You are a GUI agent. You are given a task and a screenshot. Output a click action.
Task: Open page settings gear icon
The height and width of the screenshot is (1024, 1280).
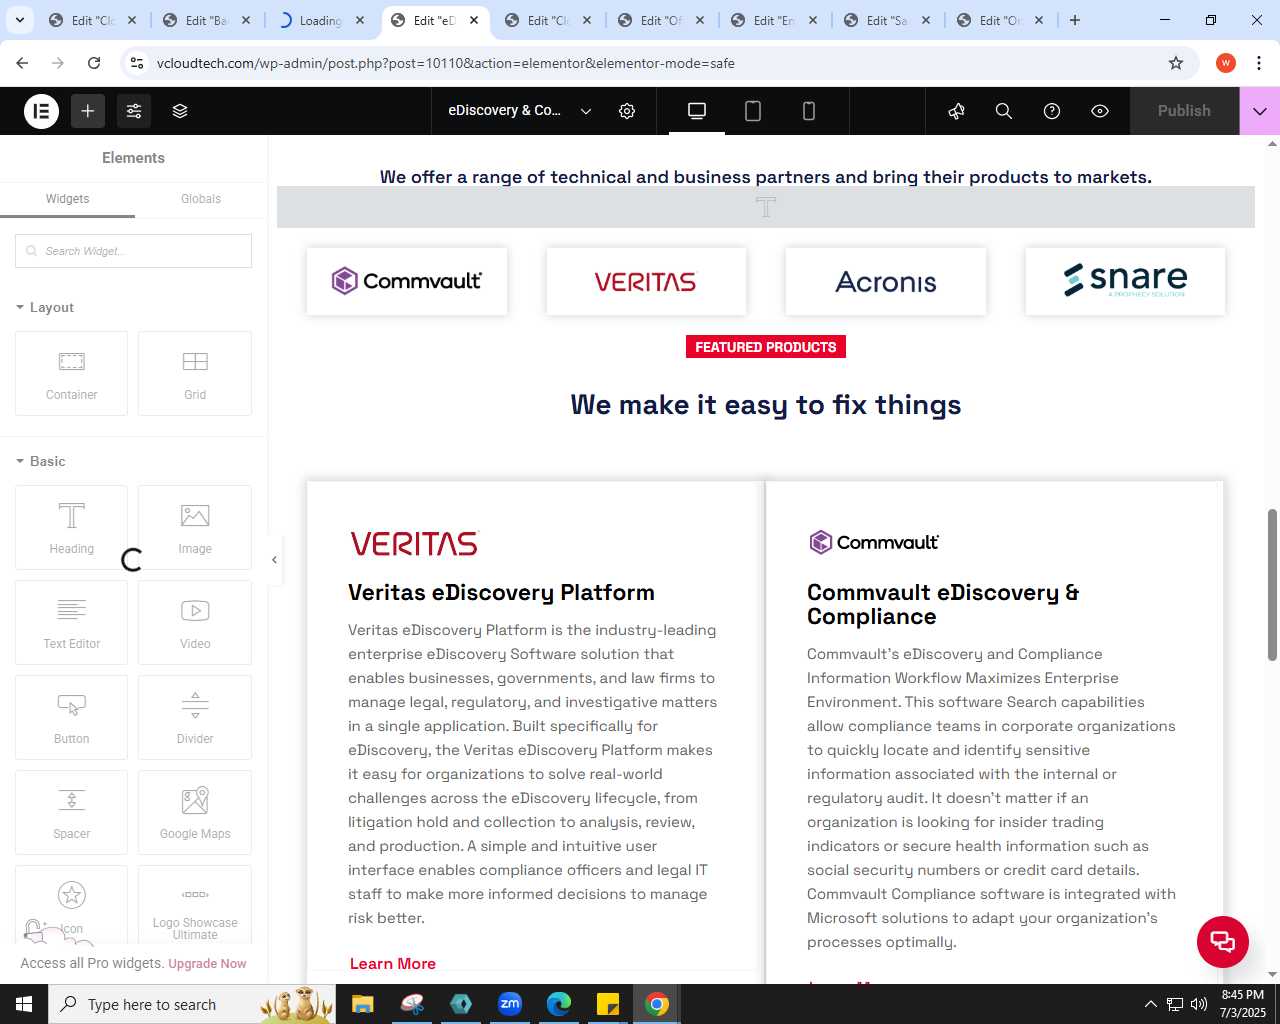tap(627, 111)
